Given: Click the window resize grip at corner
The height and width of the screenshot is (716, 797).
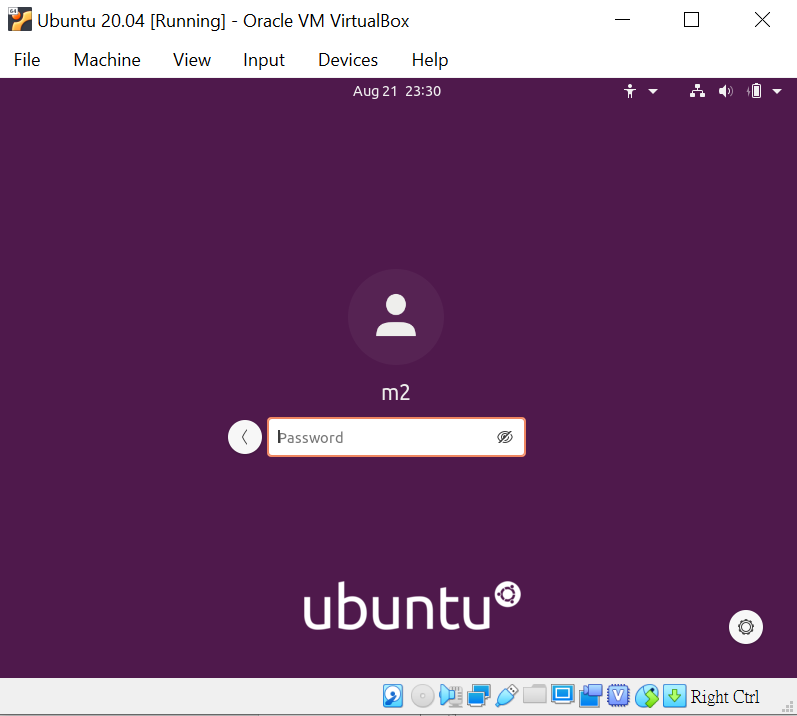Looking at the screenshot, I should pyautogui.click(x=788, y=707).
